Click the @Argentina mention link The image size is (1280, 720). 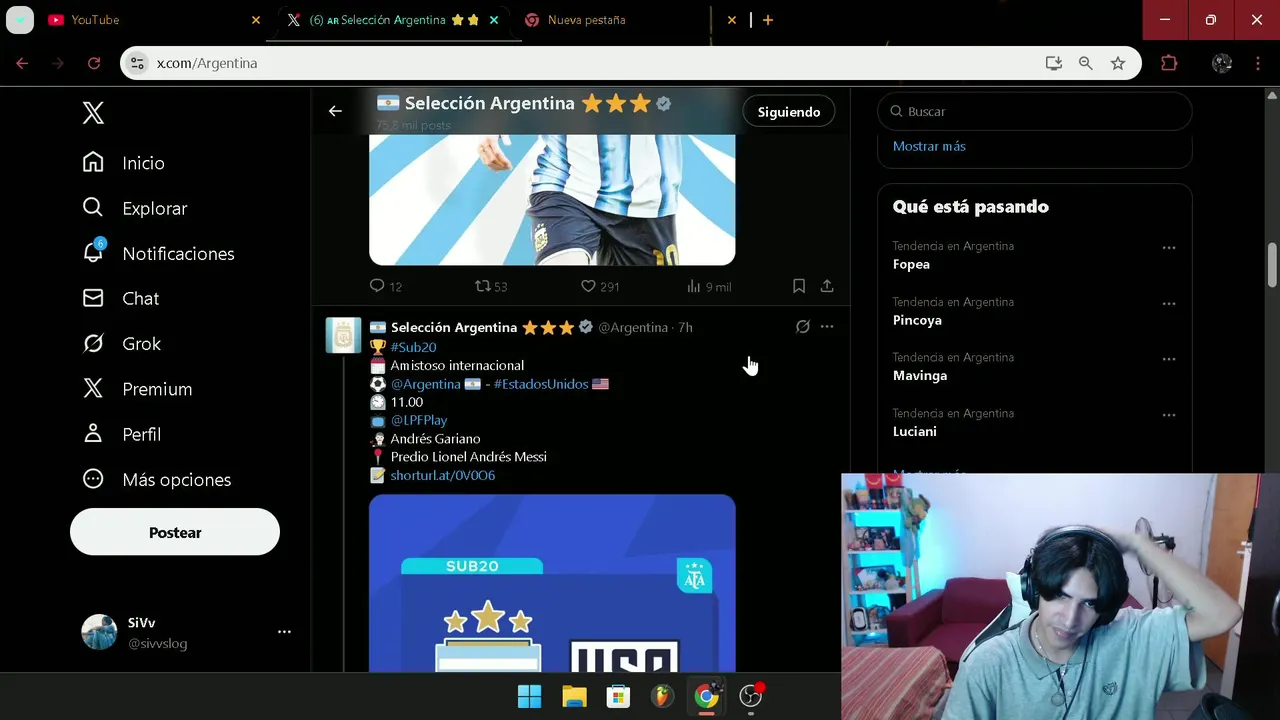(425, 384)
